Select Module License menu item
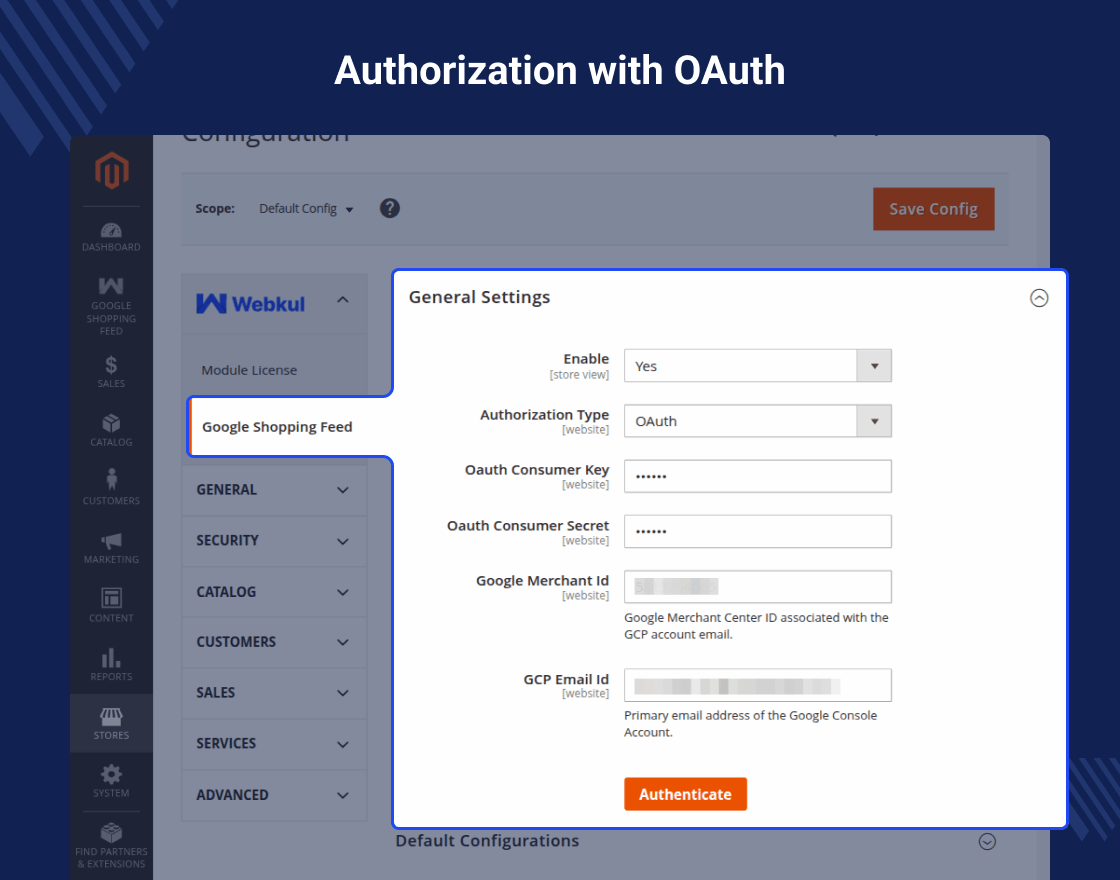Viewport: 1120px width, 880px height. pos(249,370)
